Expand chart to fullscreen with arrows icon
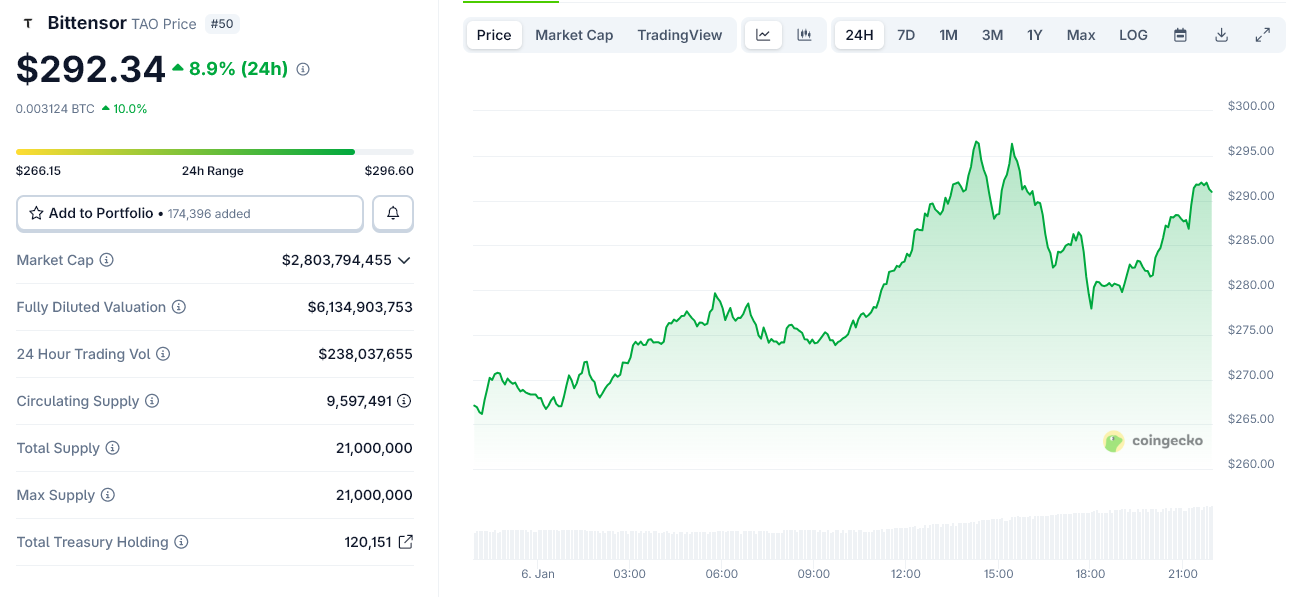Viewport: 1311px width, 597px height. click(1262, 34)
